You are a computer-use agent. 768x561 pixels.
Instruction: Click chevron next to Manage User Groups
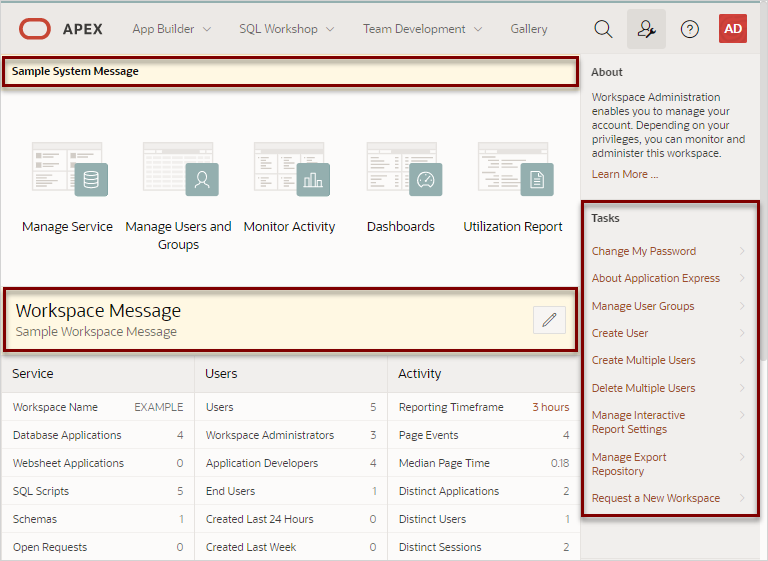[742, 306]
